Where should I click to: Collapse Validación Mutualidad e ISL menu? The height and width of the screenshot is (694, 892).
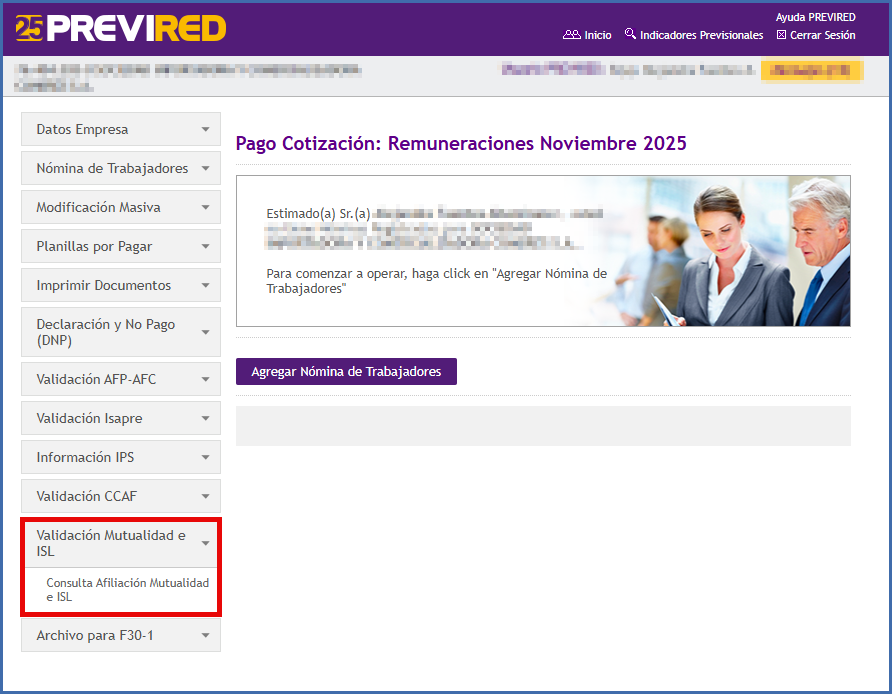coord(121,543)
